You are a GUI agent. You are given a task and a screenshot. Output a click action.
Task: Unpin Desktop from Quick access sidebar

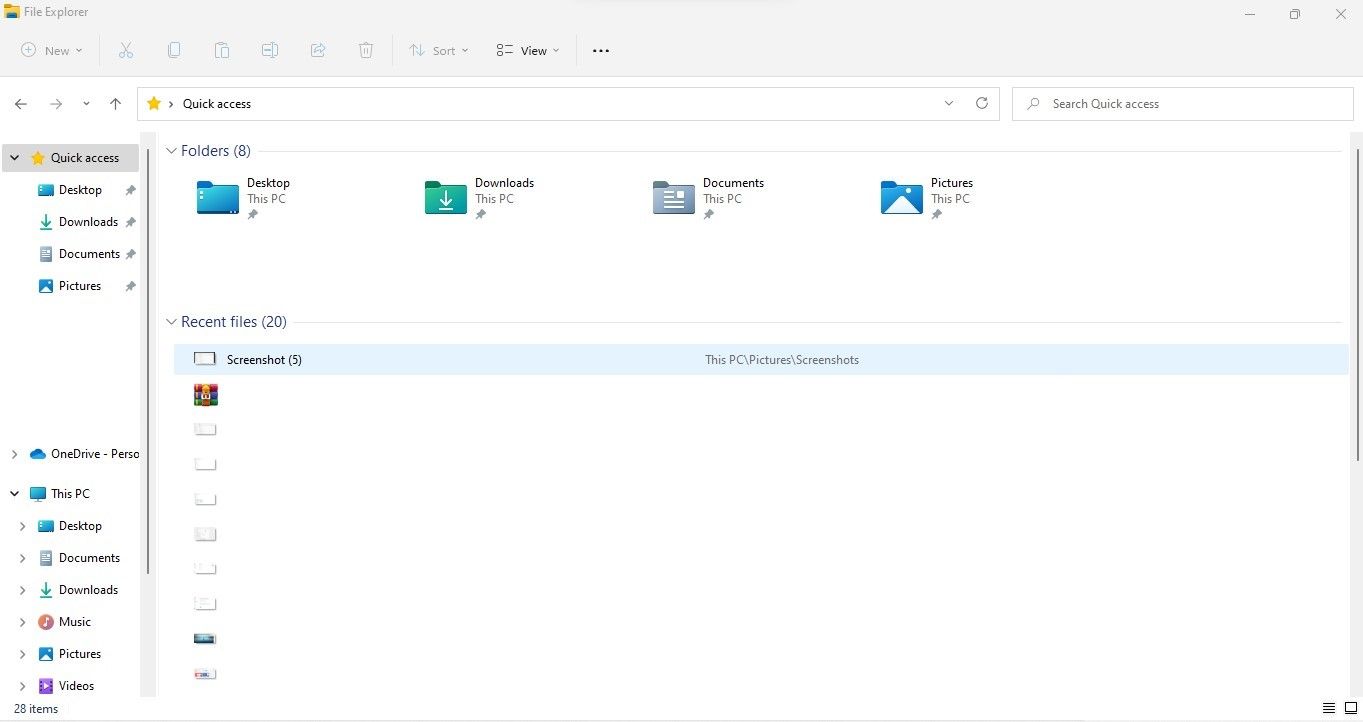(x=130, y=190)
